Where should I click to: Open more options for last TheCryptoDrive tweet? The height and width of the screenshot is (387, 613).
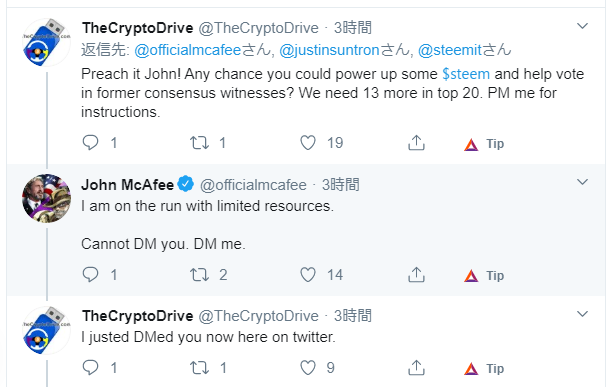583,314
